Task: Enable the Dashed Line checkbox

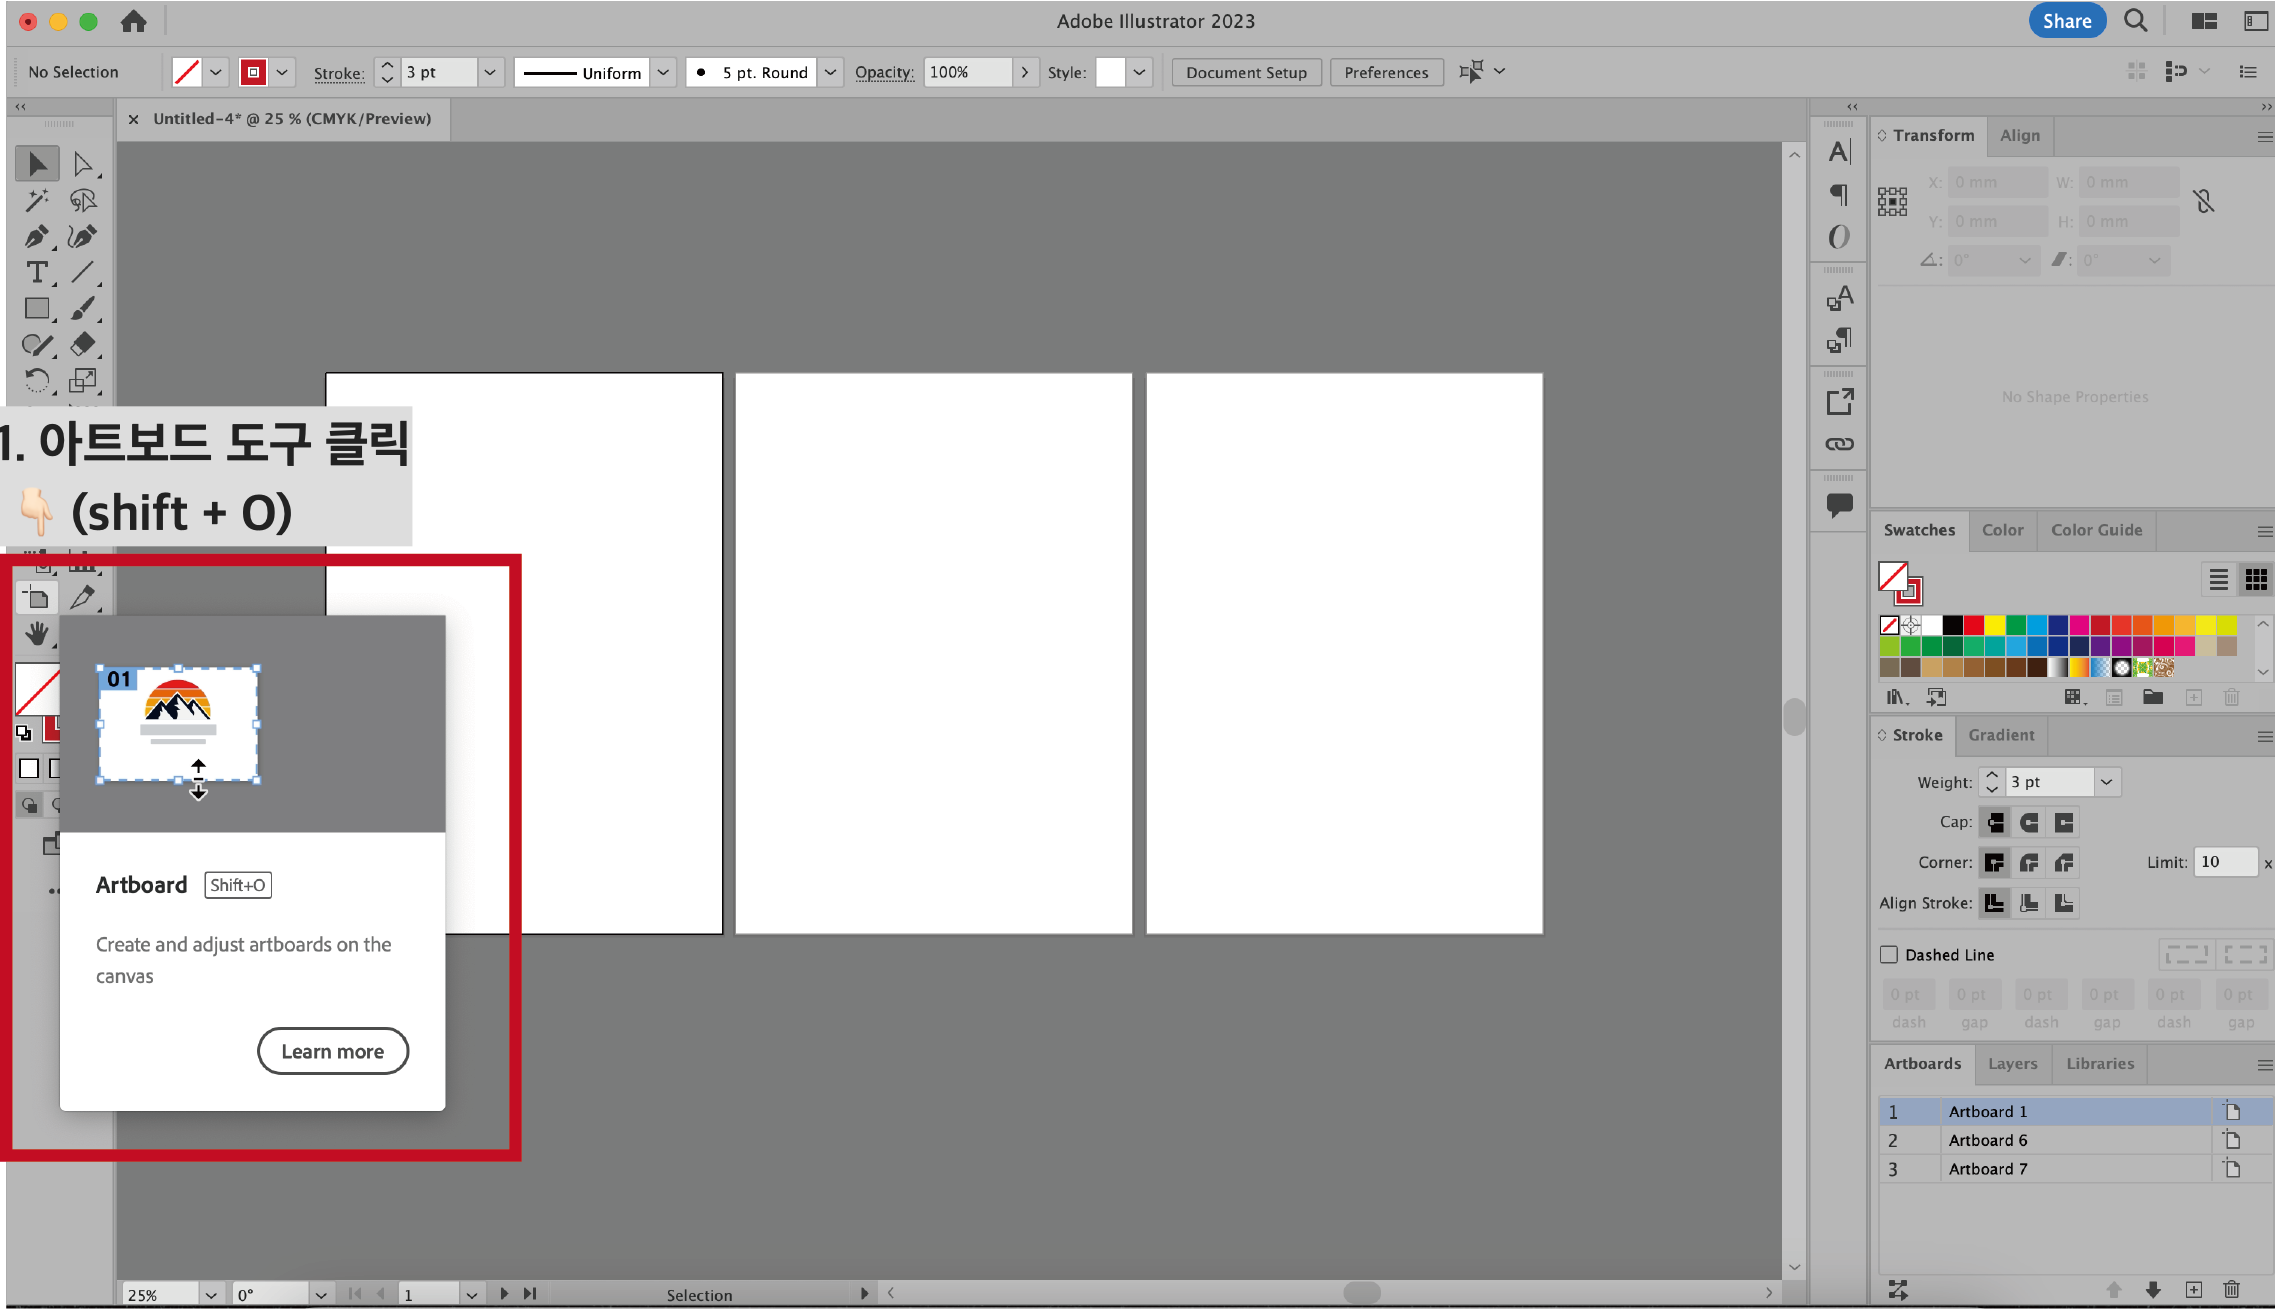Action: click(x=1889, y=955)
